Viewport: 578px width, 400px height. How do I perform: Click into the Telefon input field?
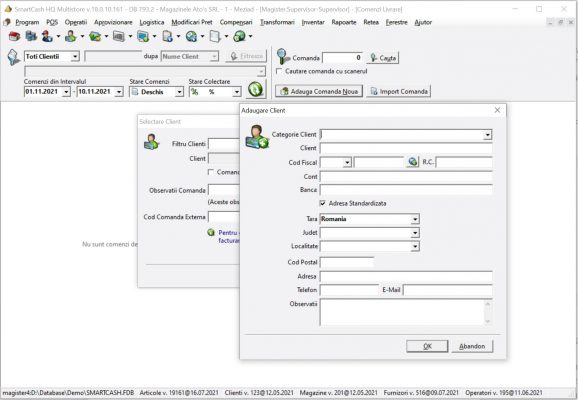pos(349,290)
